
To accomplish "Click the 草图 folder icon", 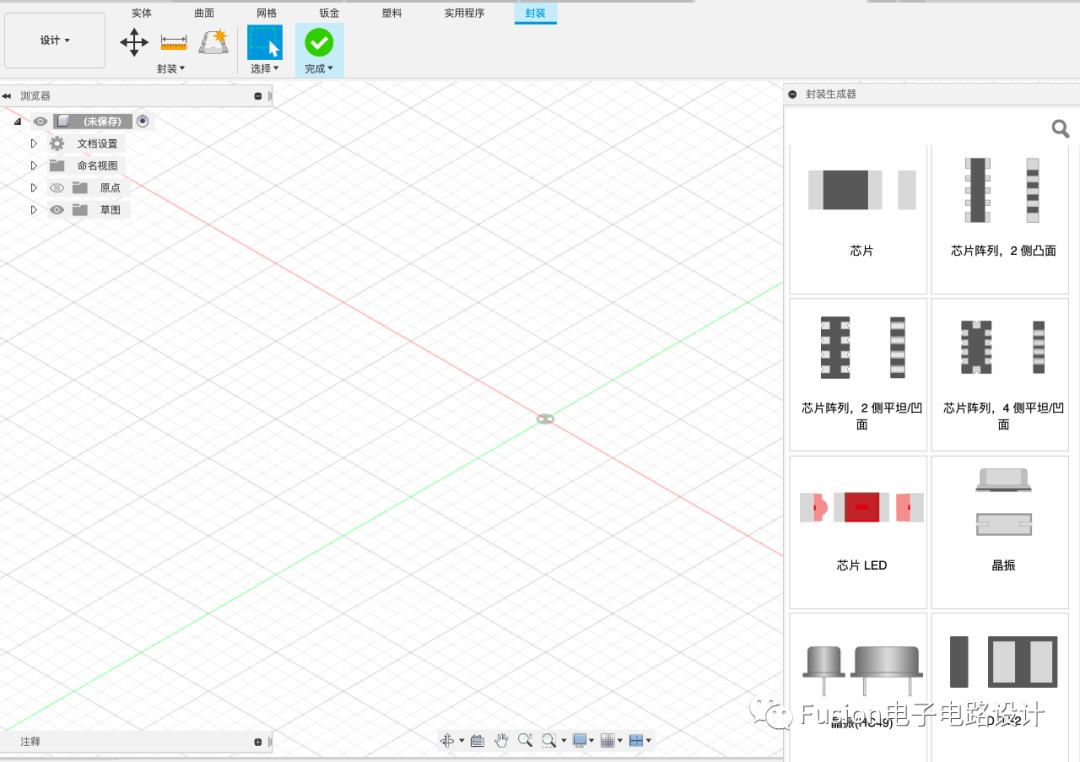I will click(80, 209).
